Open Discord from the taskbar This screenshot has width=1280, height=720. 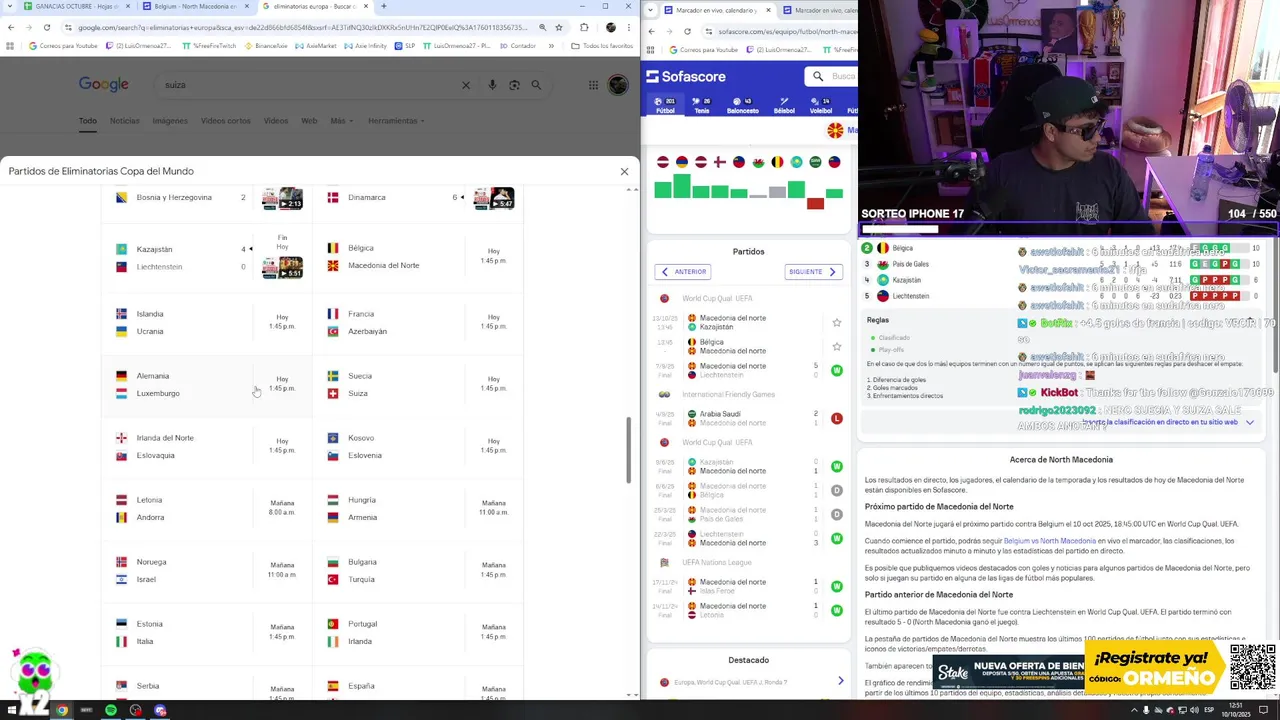point(160,711)
